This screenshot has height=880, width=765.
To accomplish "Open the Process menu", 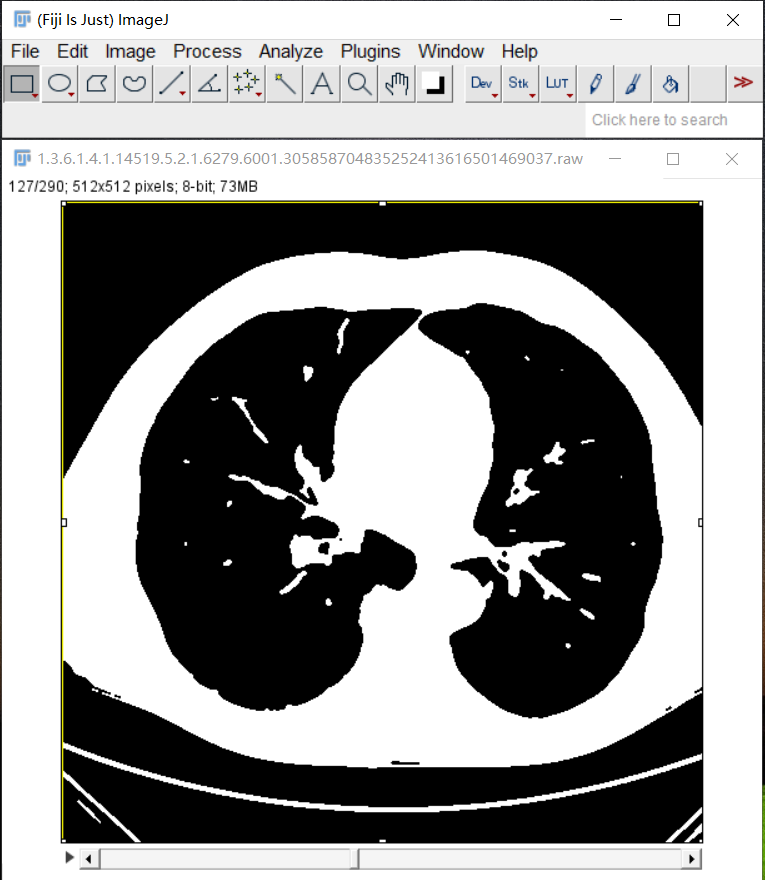I will coord(207,52).
